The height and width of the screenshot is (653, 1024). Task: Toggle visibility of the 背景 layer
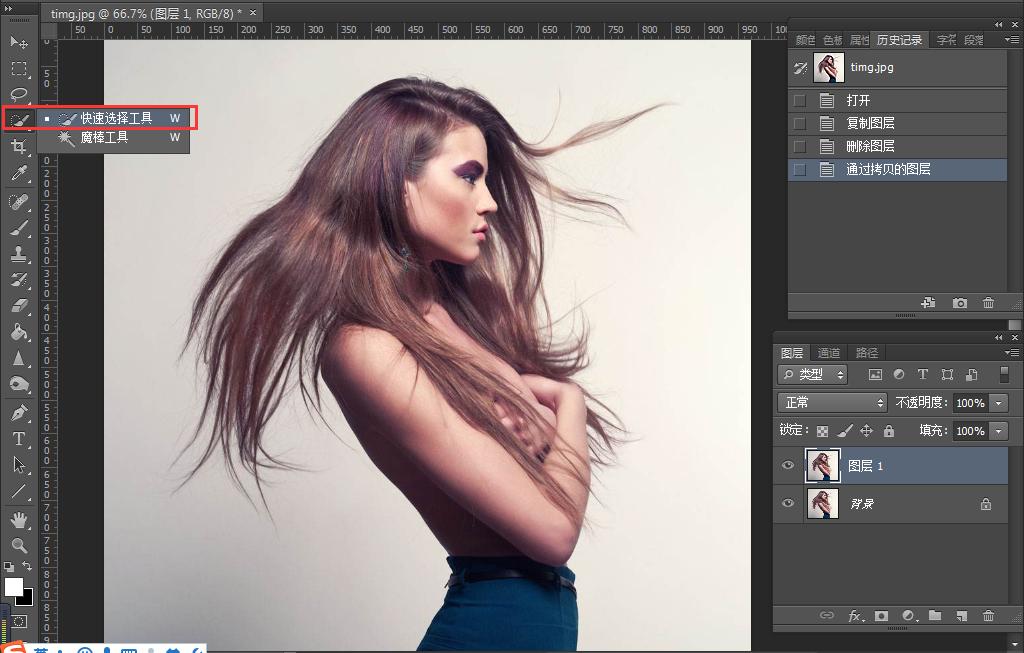(788, 504)
